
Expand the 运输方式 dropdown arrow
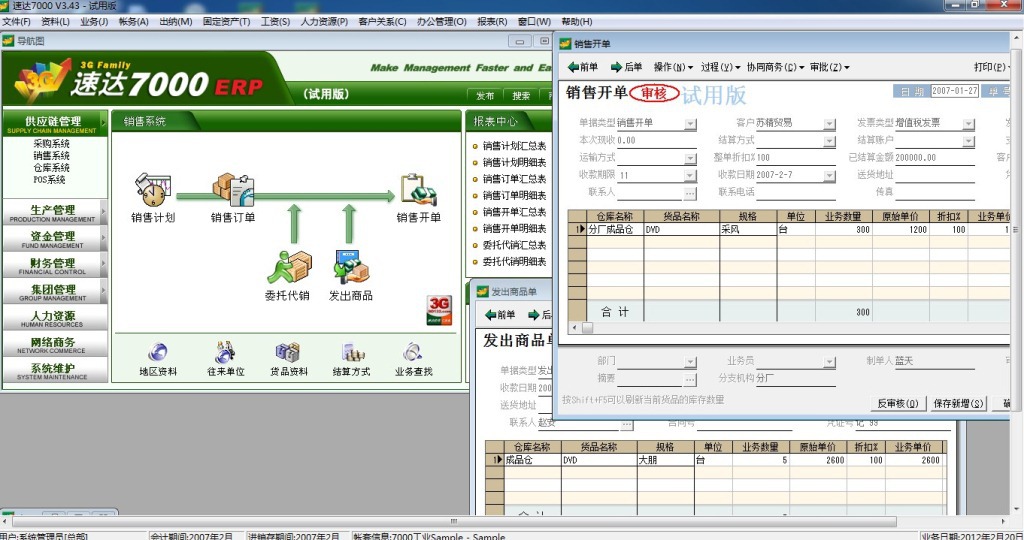[690, 159]
